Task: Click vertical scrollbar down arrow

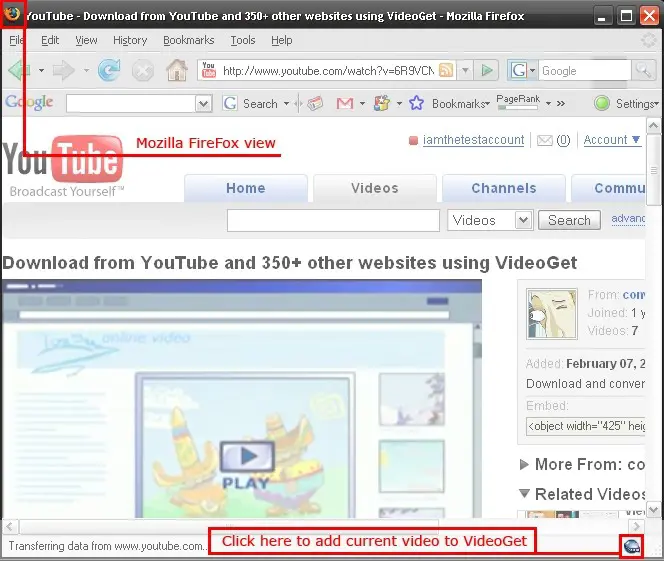Action: click(653, 509)
